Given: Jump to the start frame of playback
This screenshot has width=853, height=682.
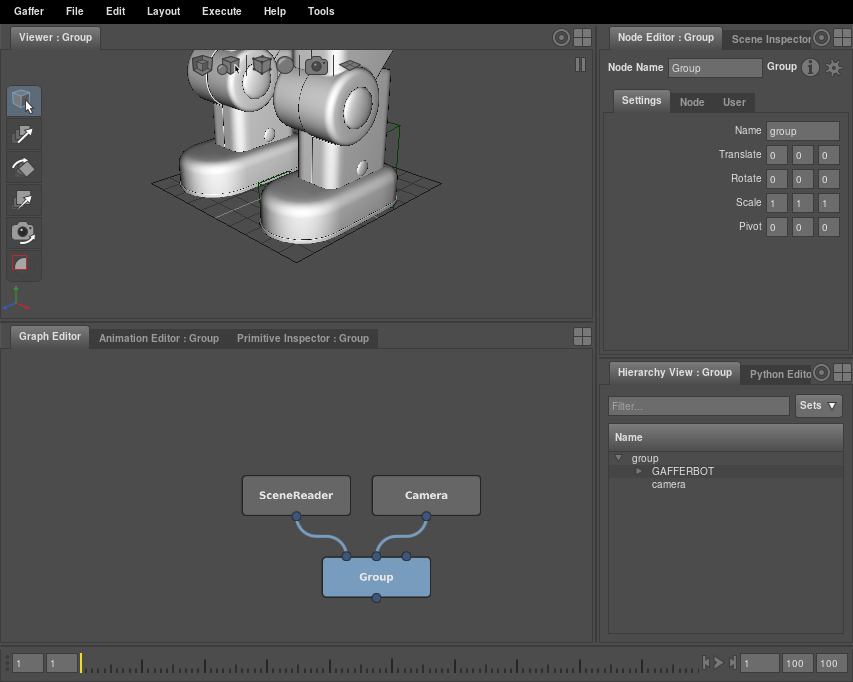Looking at the screenshot, I should coord(706,662).
